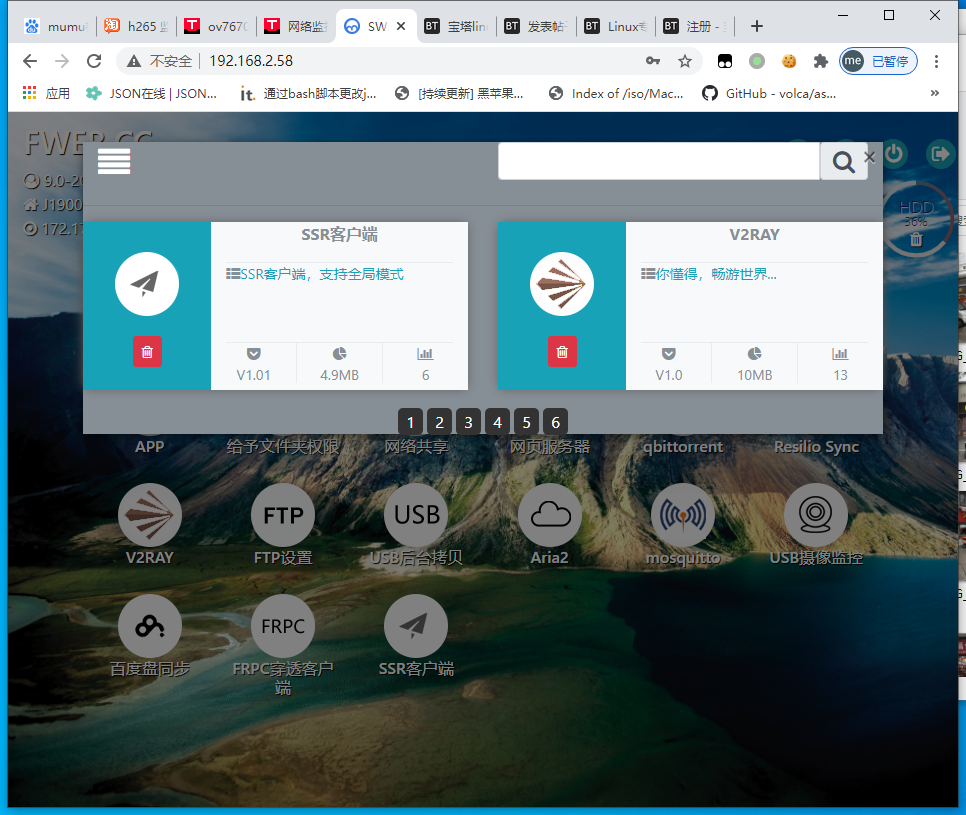Open a new browser tab
Screen dimensions: 966x815
[x=757, y=27]
